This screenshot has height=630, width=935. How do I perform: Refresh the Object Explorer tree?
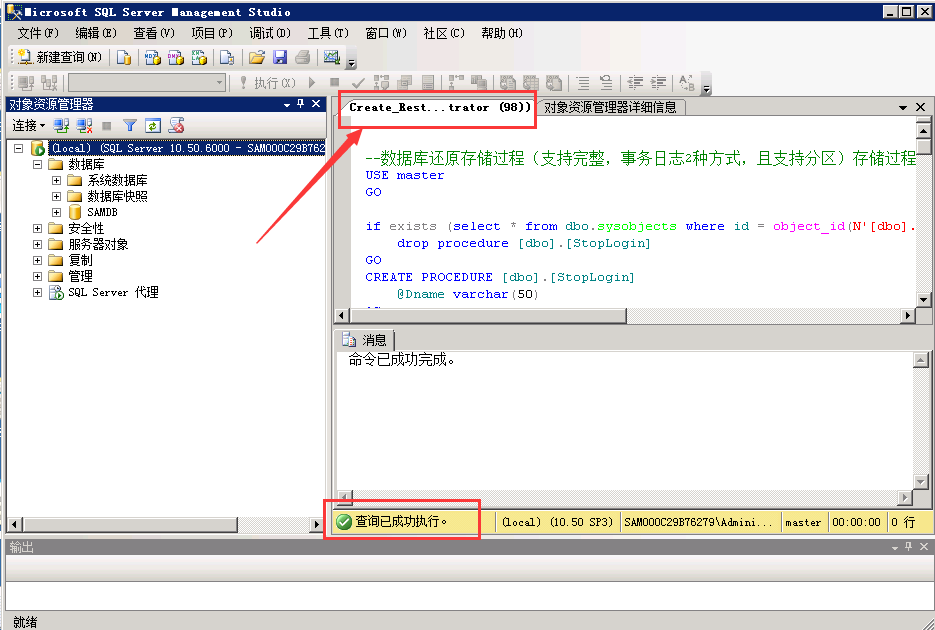point(153,126)
